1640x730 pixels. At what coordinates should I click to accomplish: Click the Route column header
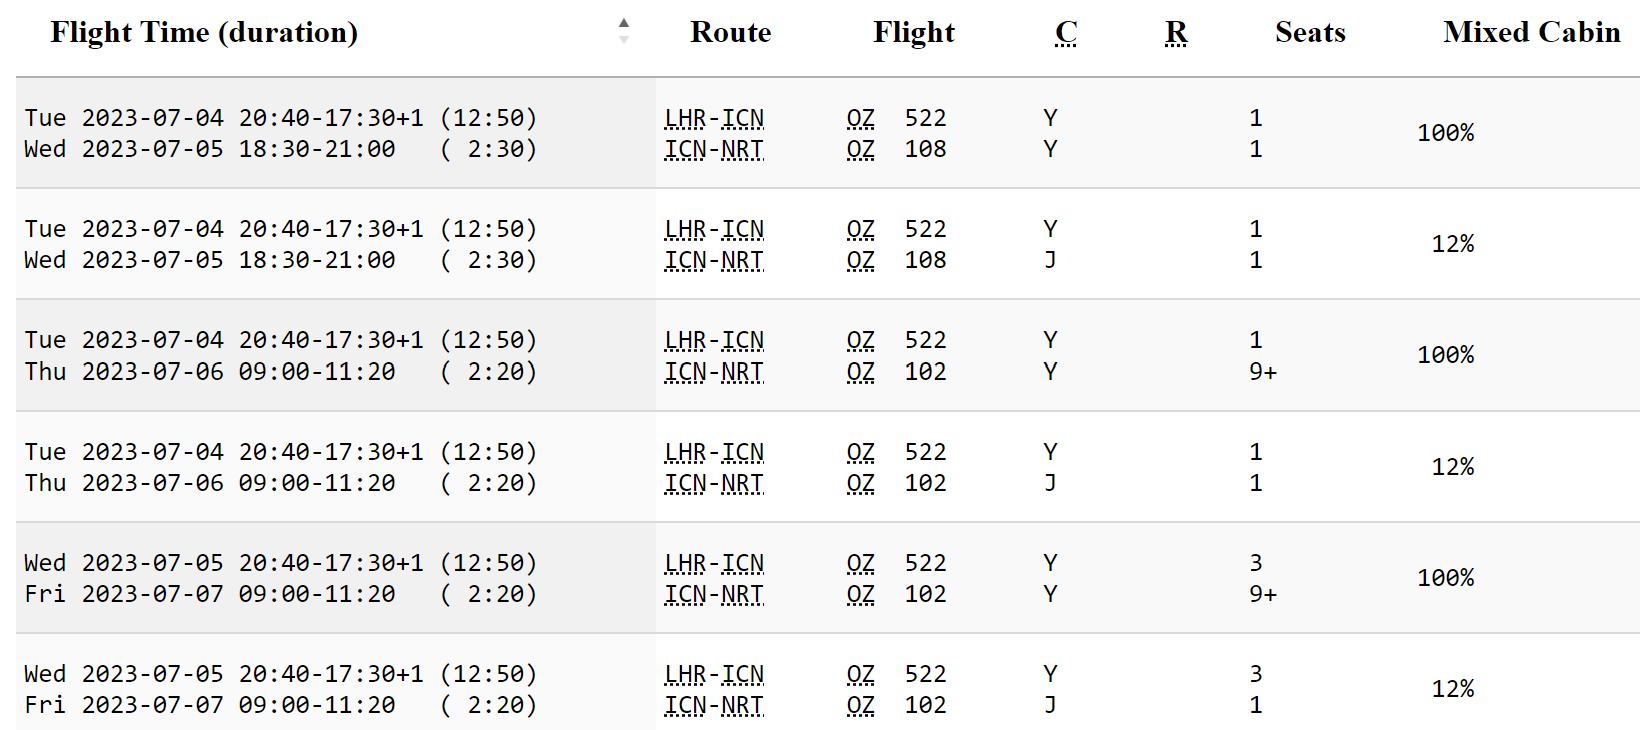coord(730,32)
